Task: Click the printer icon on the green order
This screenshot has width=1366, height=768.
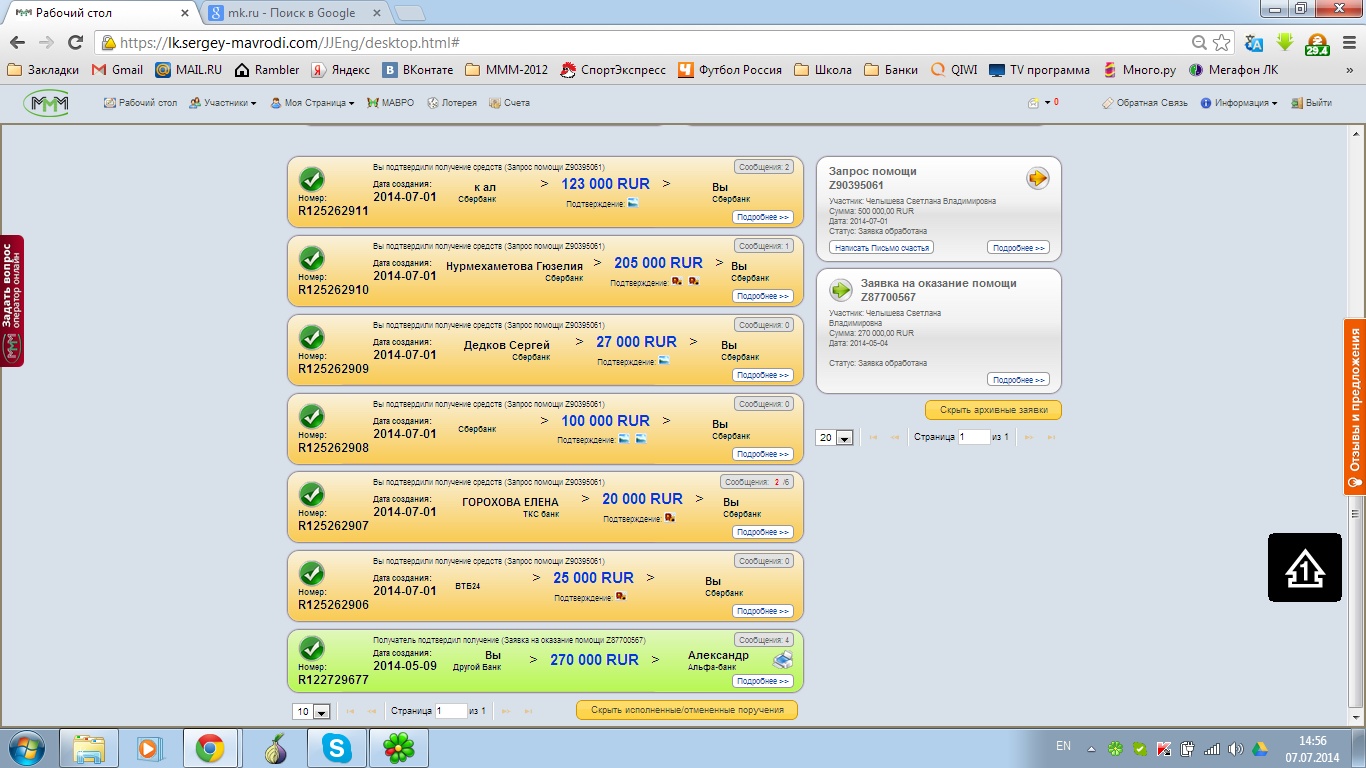Action: (x=784, y=660)
